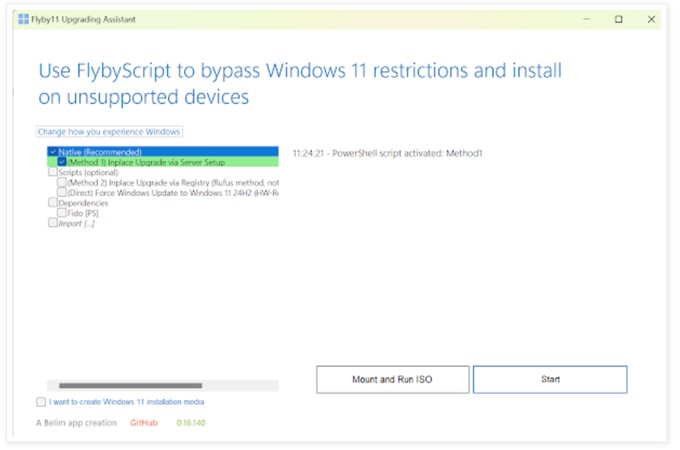Maximize the Flyby11 window
This screenshot has width=680, height=450.
619,18
